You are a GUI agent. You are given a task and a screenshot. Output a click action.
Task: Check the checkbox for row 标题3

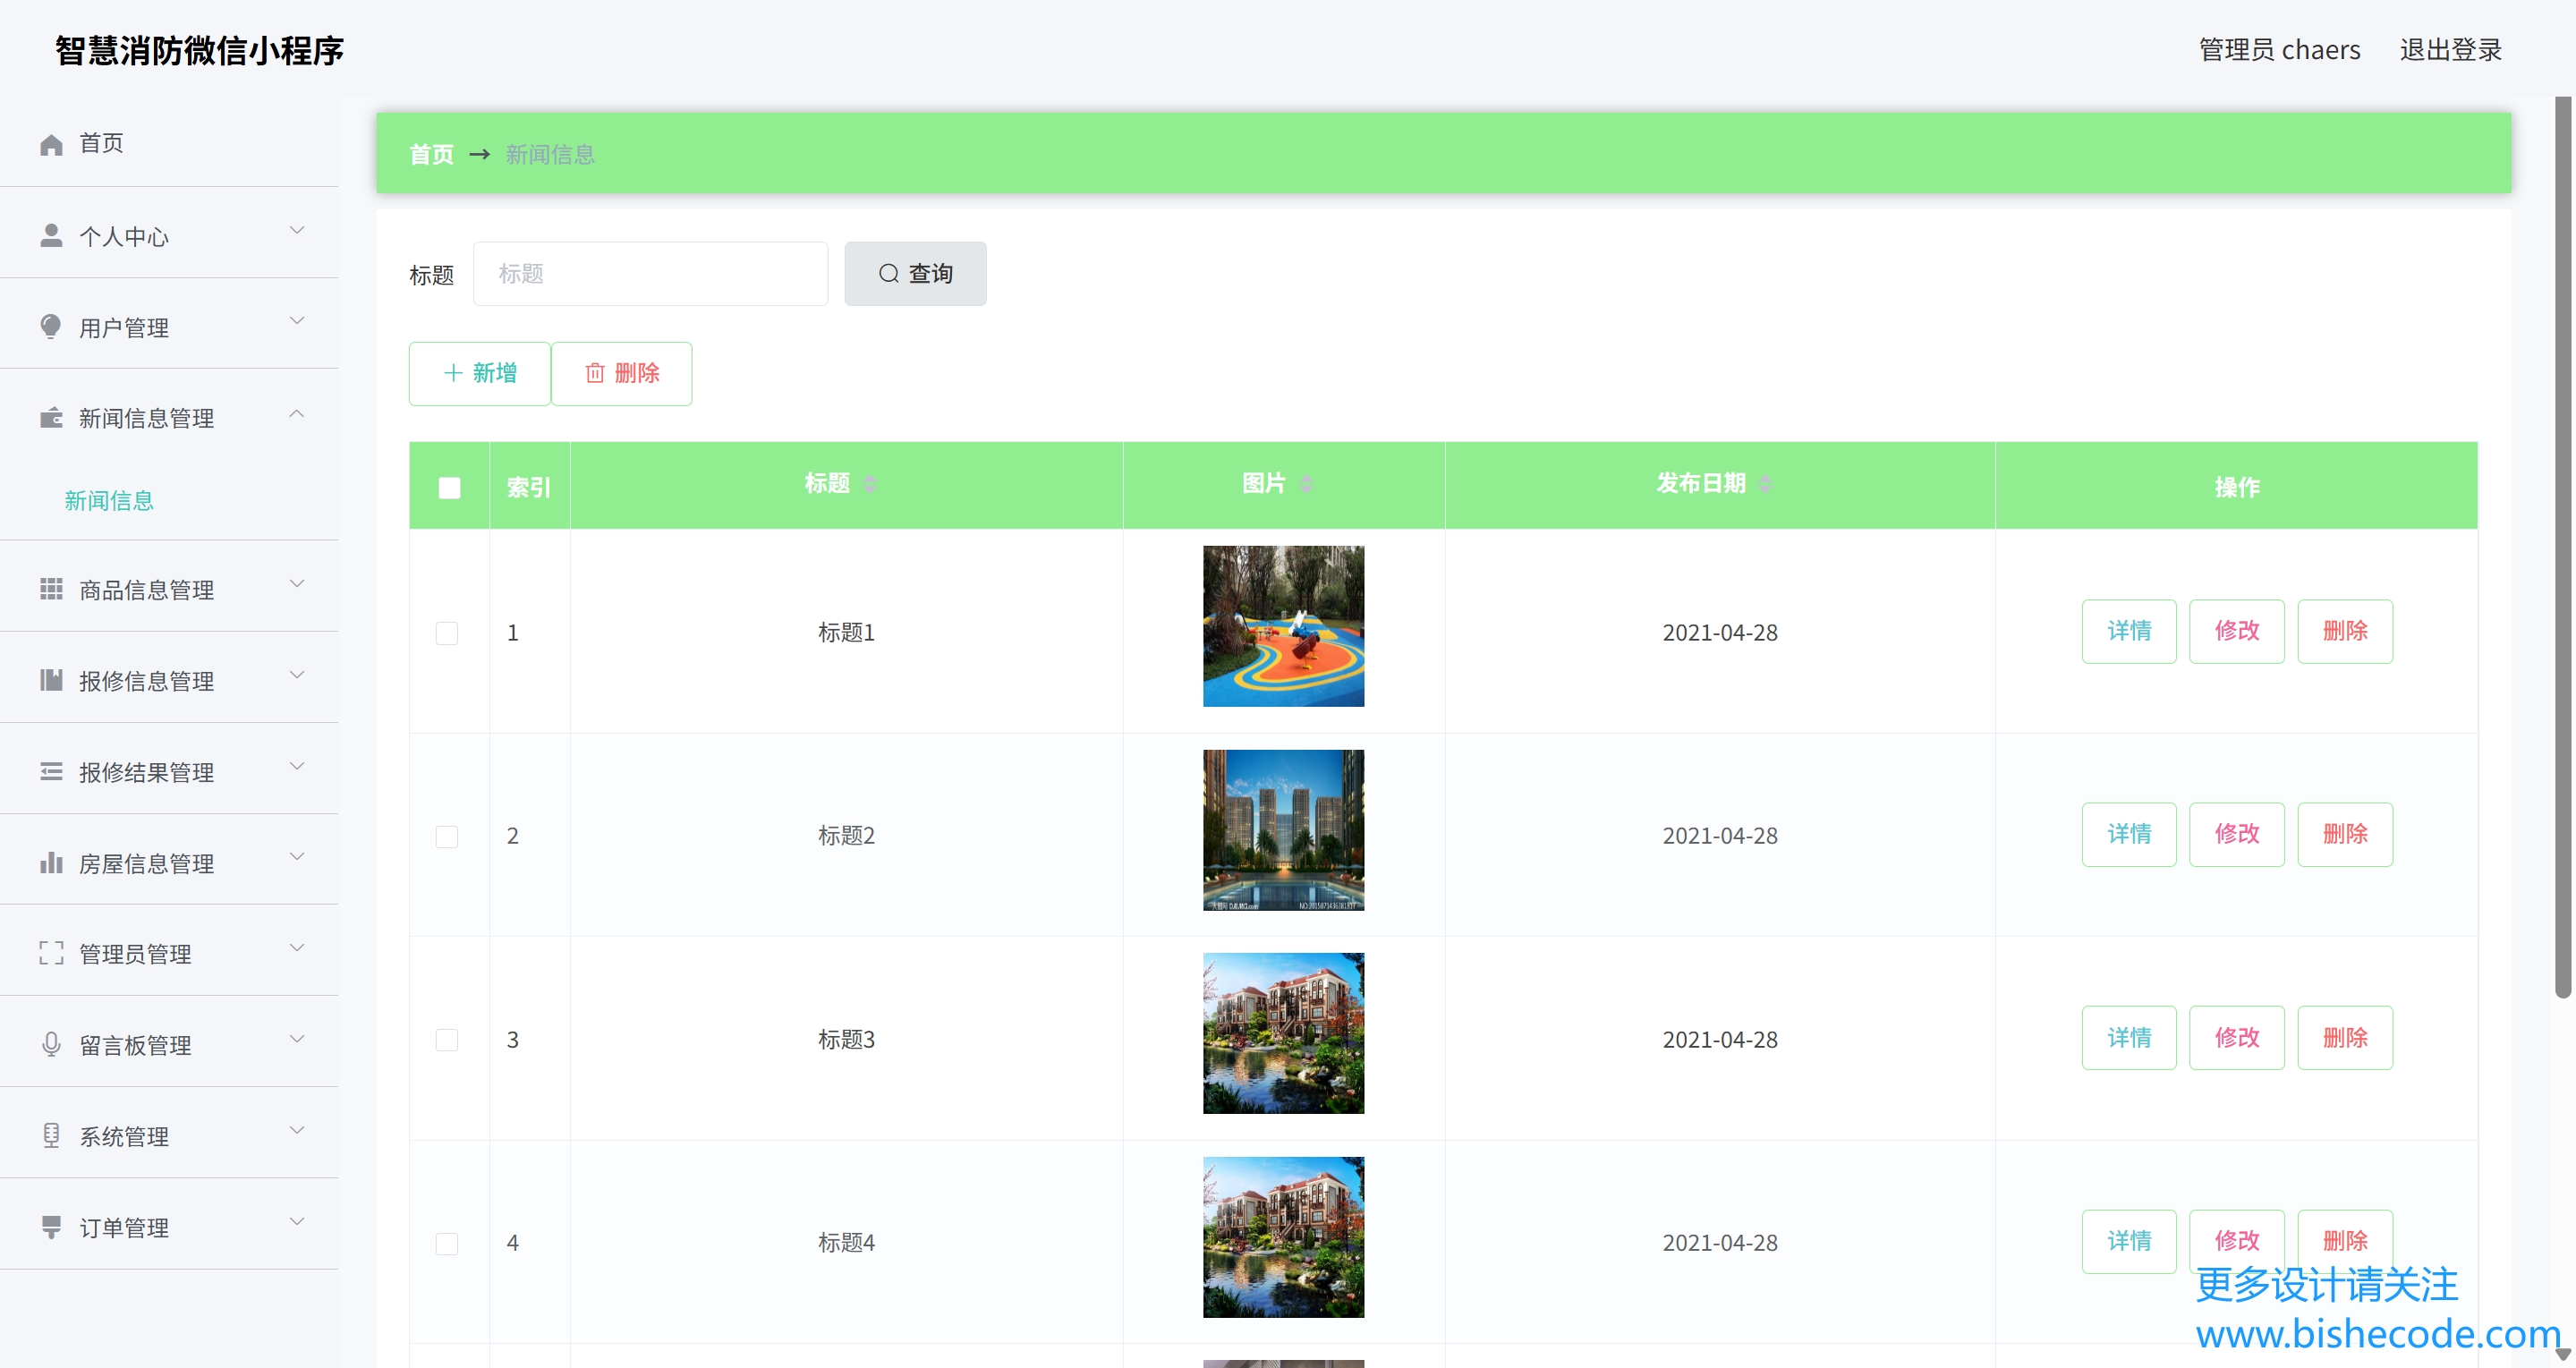[447, 1039]
